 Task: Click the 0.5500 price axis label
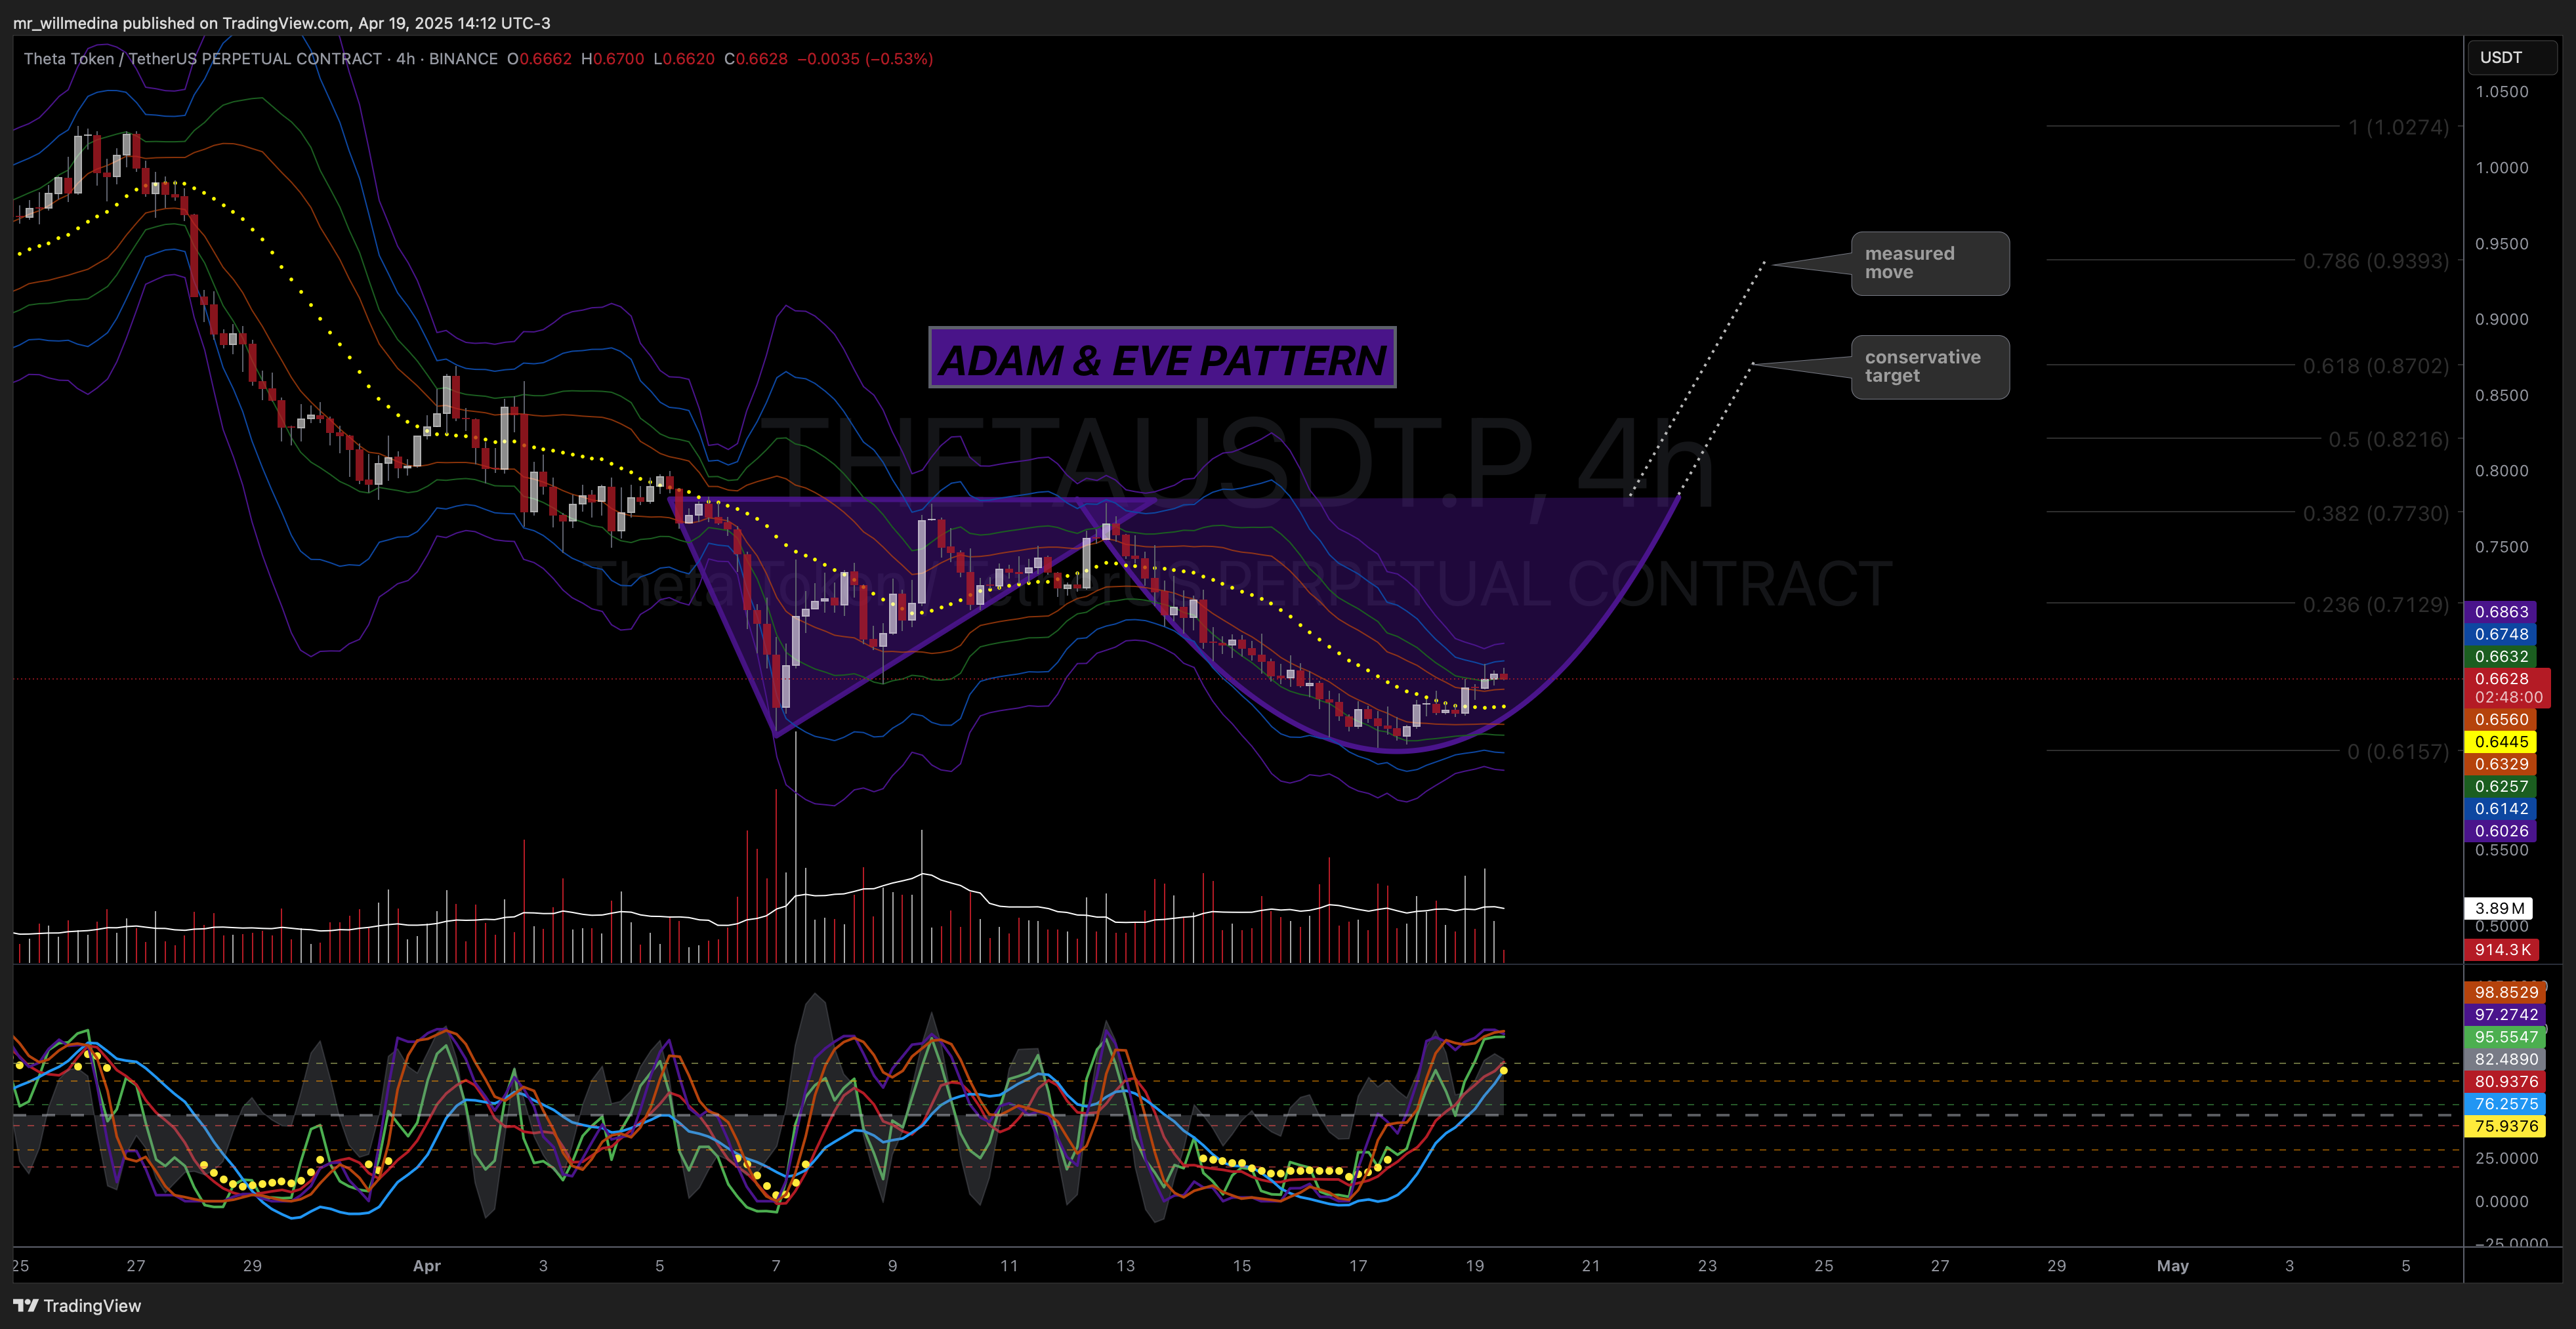[2501, 851]
